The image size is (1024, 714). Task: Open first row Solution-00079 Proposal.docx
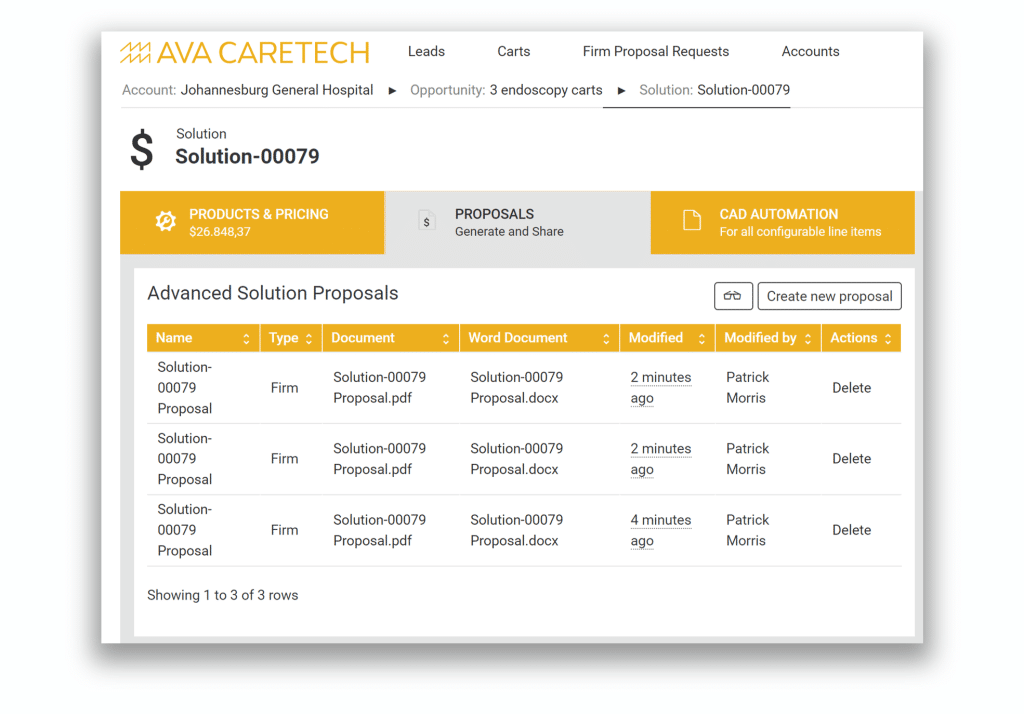517,387
